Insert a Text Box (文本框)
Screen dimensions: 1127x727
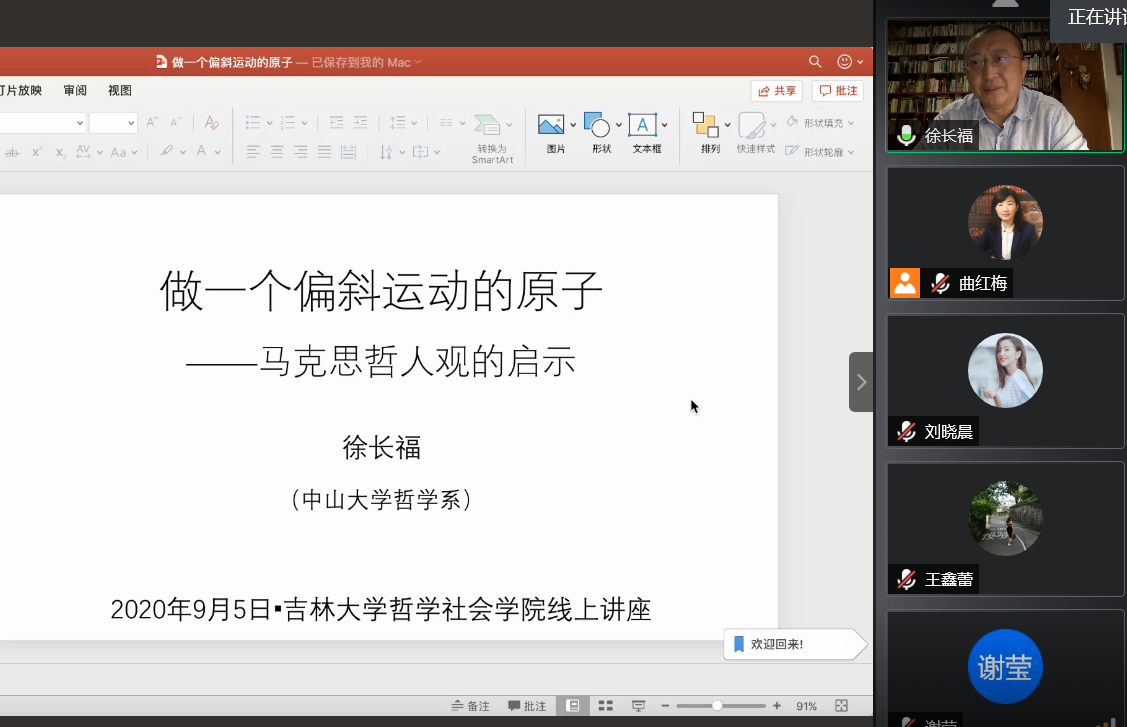[x=642, y=125]
